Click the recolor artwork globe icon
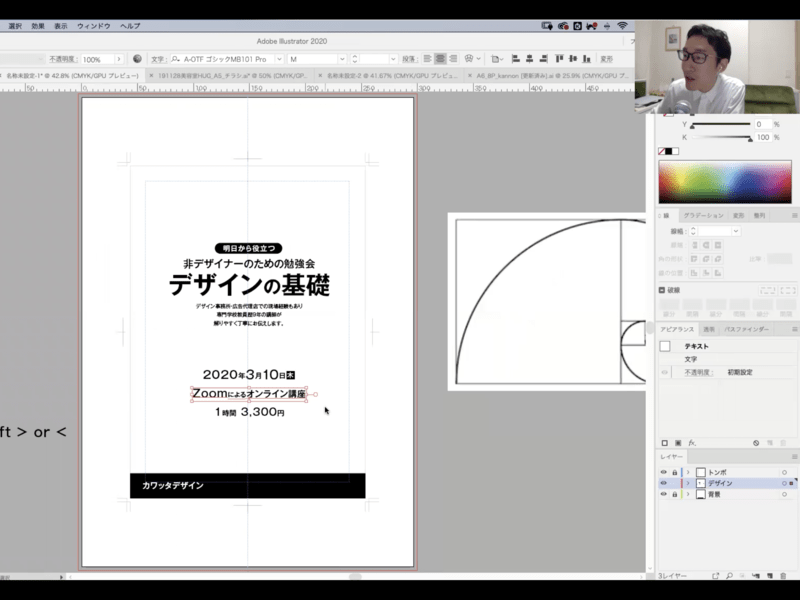This screenshot has width=800, height=600. click(x=137, y=59)
